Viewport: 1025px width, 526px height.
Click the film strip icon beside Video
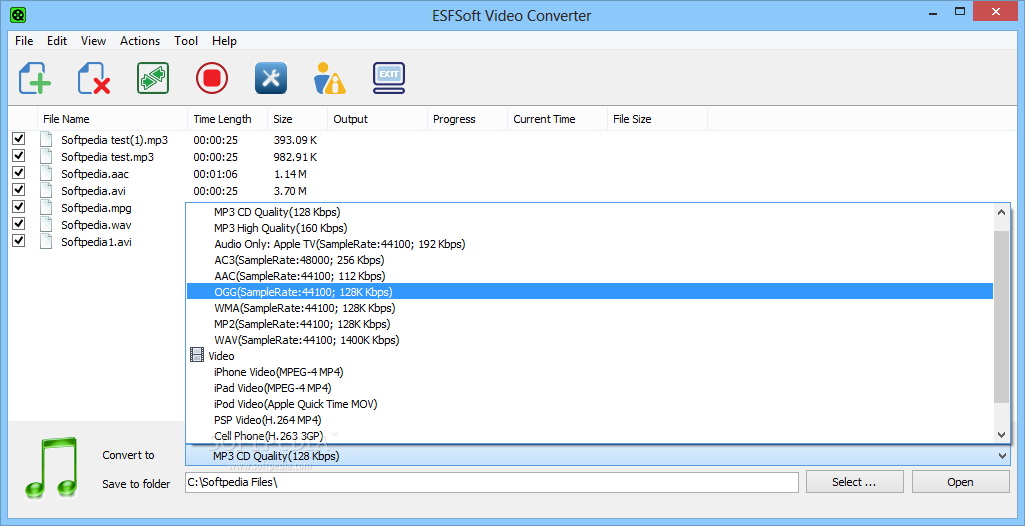(197, 355)
